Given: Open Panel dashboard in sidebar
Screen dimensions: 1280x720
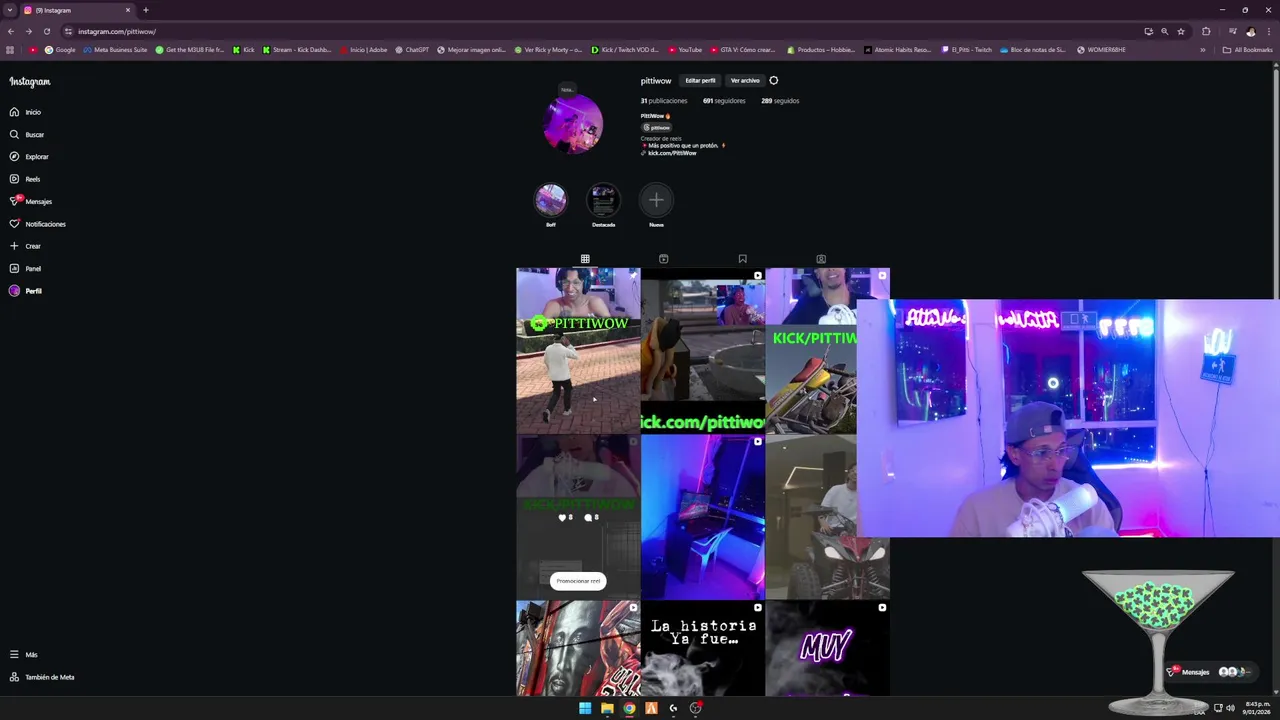Looking at the screenshot, I should click(26, 268).
